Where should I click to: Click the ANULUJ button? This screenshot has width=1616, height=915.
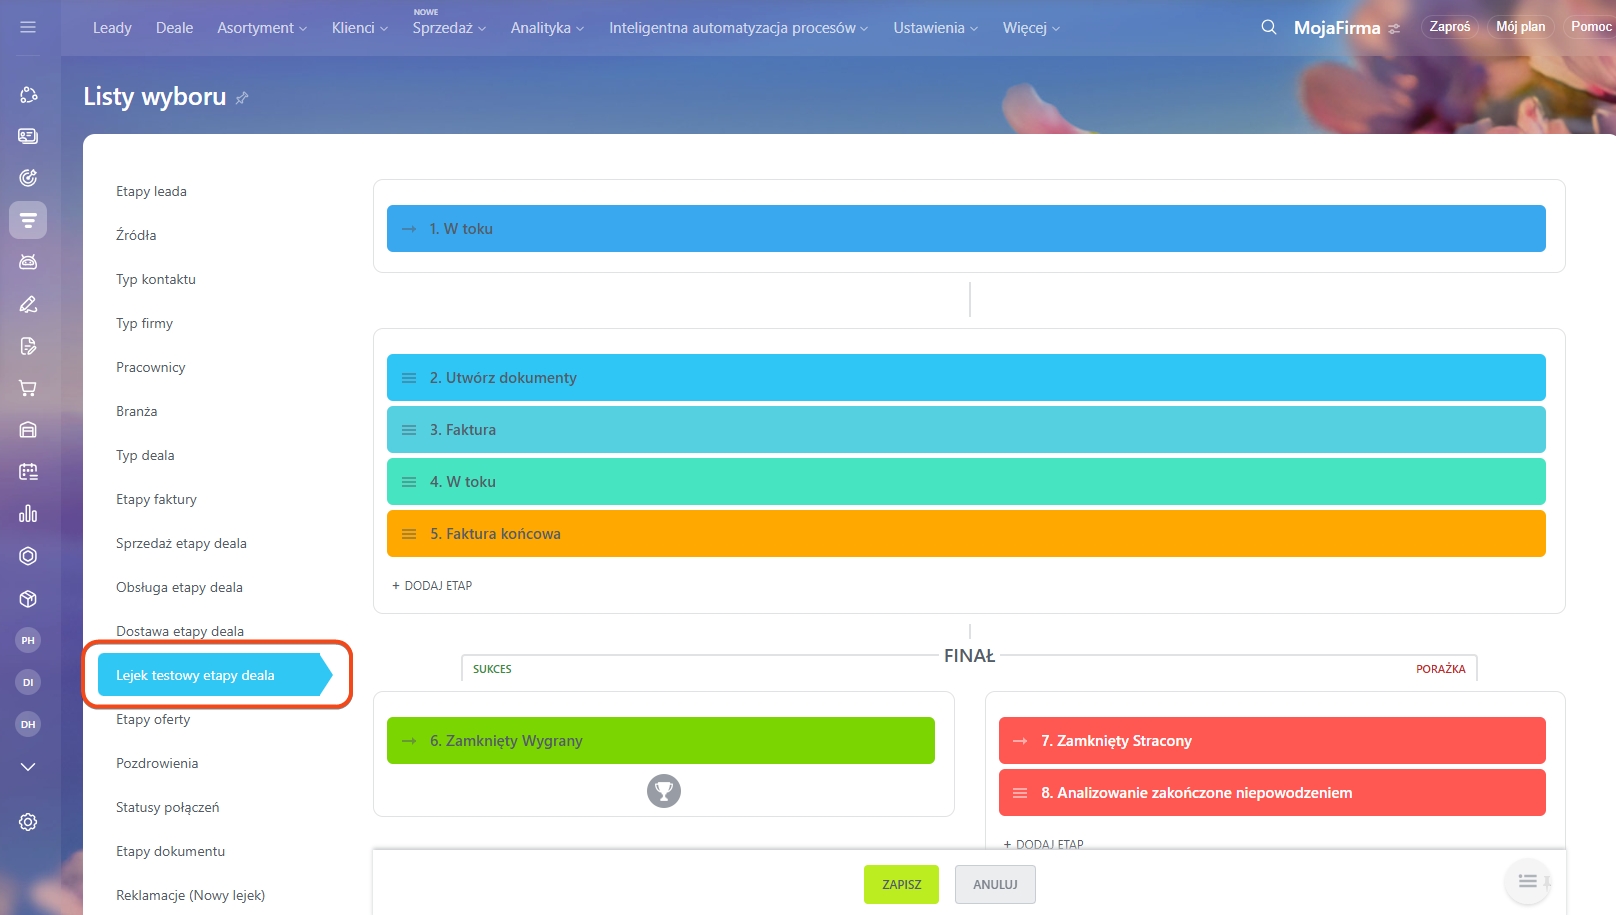tap(995, 884)
